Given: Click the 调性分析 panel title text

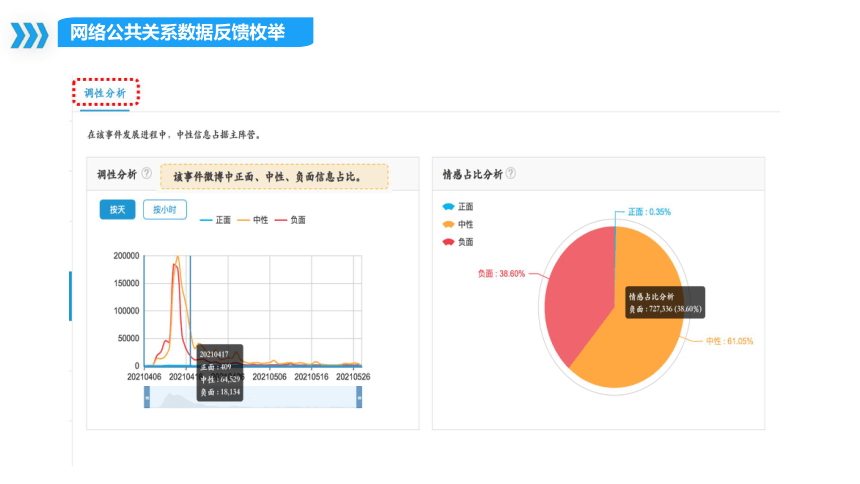Looking at the screenshot, I should pos(117,174).
